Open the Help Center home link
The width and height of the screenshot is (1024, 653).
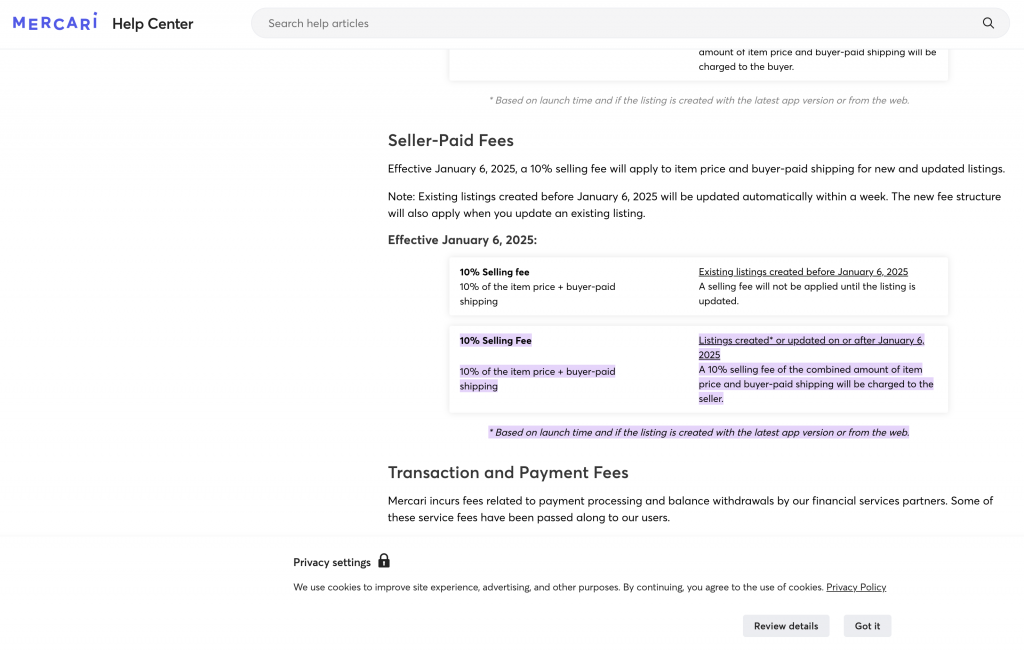(x=153, y=23)
